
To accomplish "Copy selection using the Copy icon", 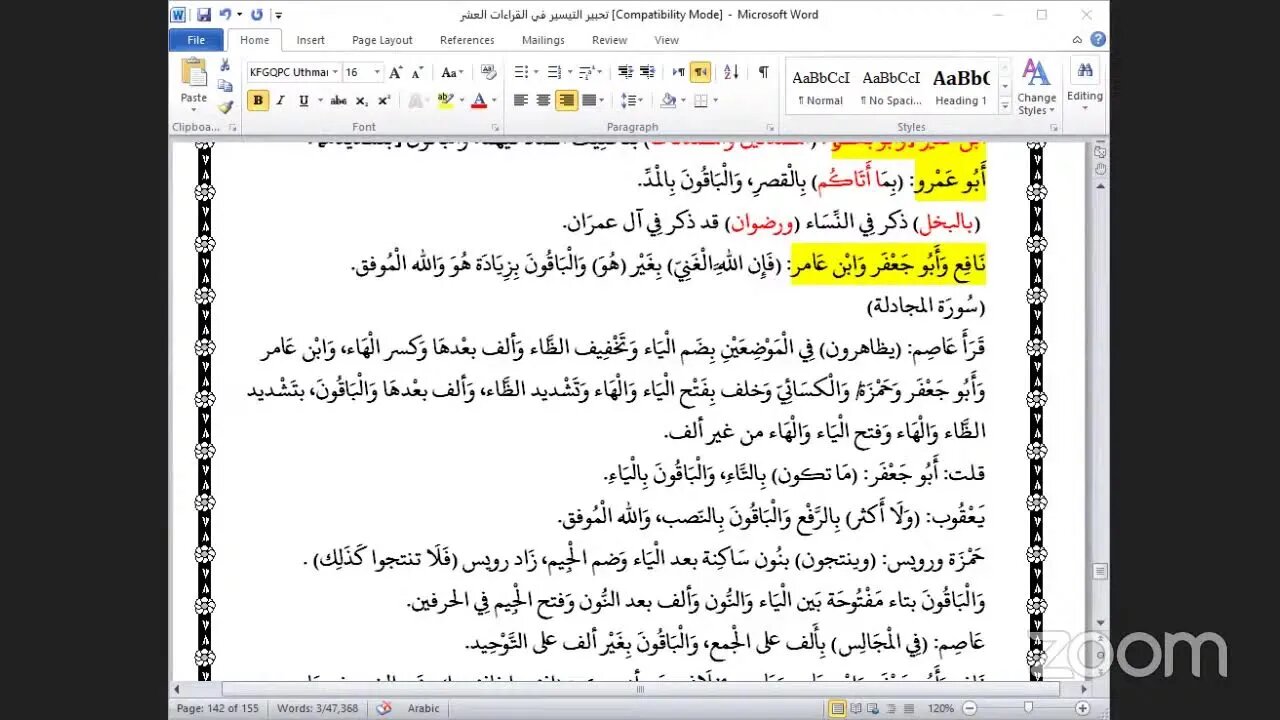I will coord(225,86).
